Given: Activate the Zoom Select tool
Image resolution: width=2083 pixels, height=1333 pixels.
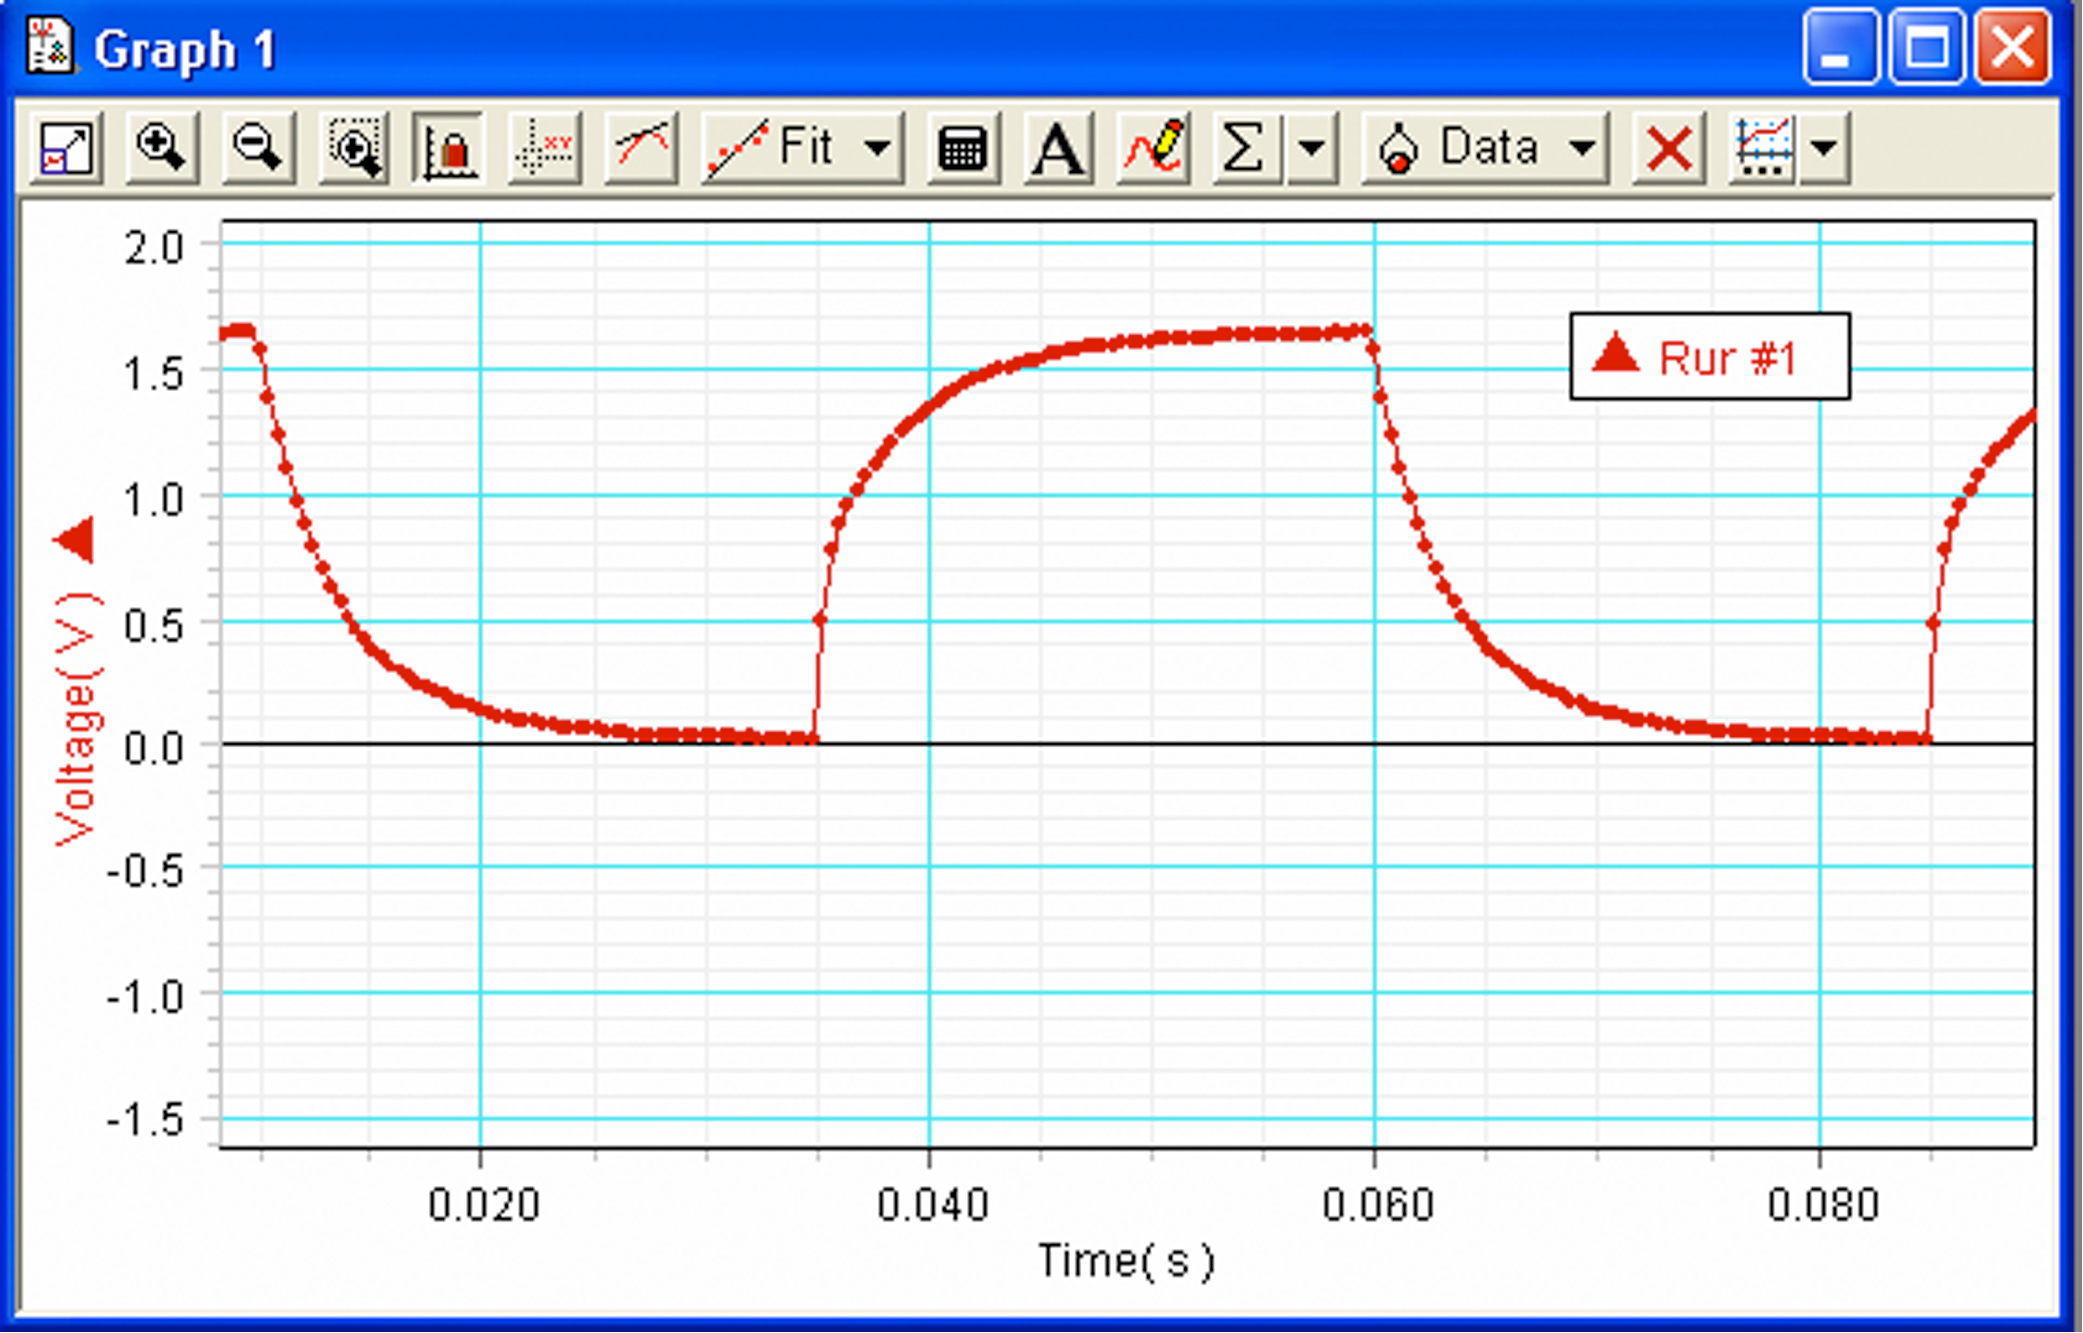Looking at the screenshot, I should tap(352, 148).
